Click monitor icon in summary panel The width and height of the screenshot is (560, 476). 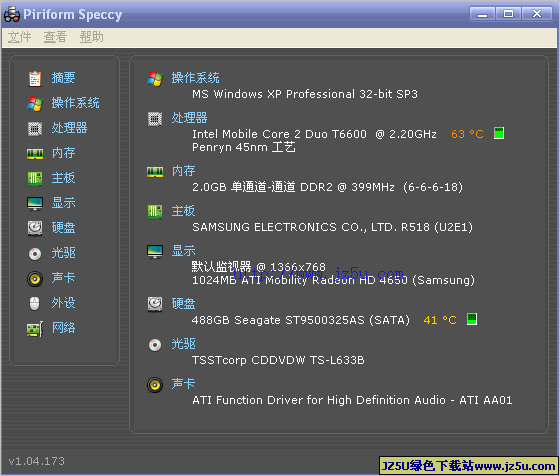[155, 252]
